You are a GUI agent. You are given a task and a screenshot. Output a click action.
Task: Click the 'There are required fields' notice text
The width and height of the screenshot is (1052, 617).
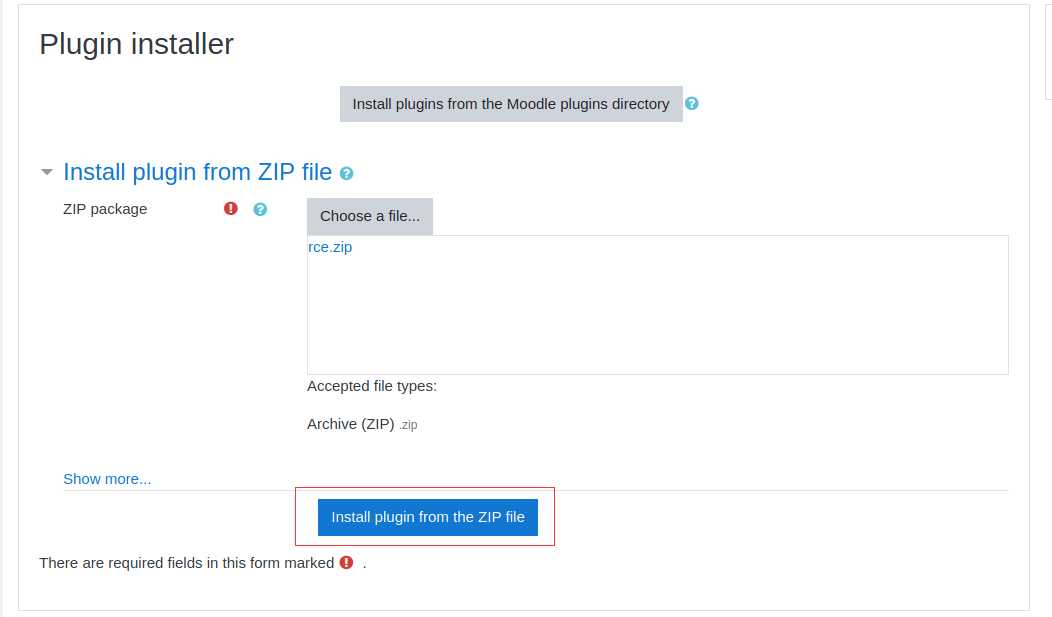tap(187, 563)
